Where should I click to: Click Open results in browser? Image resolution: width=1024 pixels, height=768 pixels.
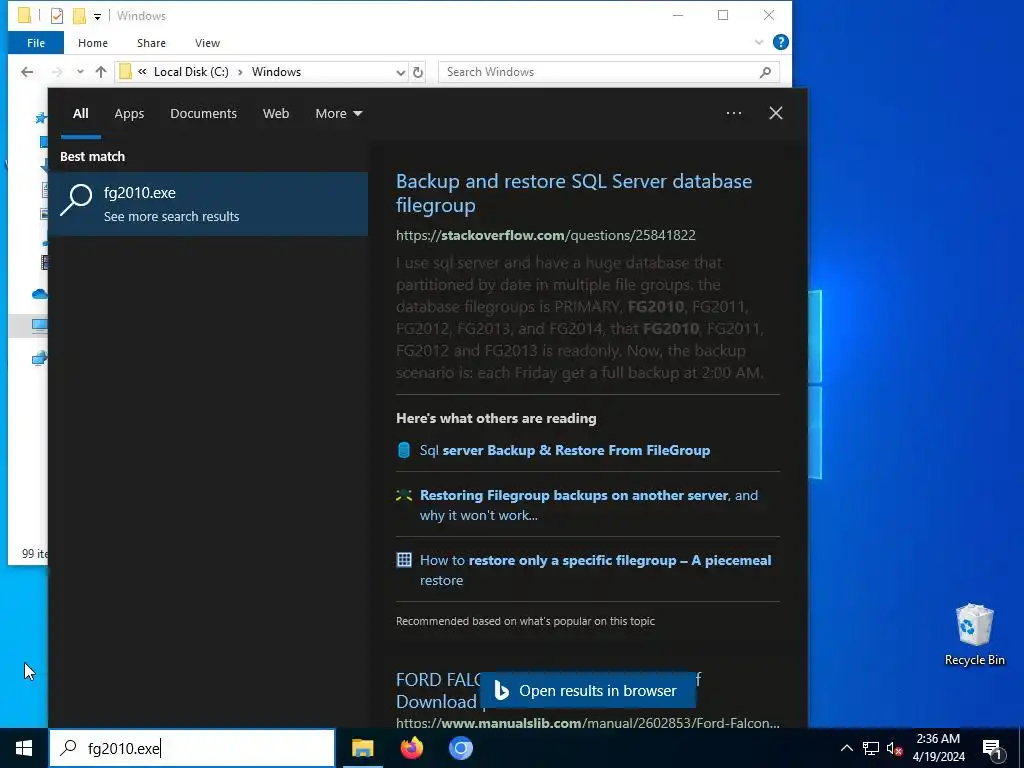click(x=587, y=690)
